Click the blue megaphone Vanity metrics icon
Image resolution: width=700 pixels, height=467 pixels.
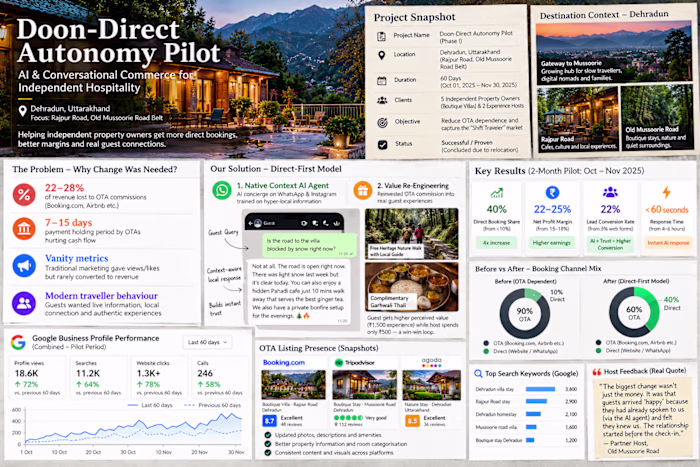click(24, 266)
